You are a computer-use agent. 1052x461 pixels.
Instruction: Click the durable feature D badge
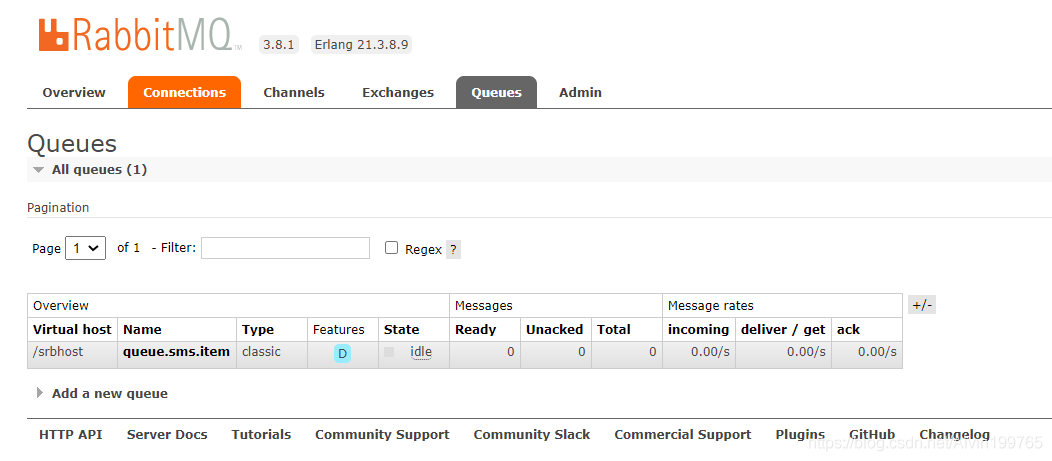(x=342, y=353)
